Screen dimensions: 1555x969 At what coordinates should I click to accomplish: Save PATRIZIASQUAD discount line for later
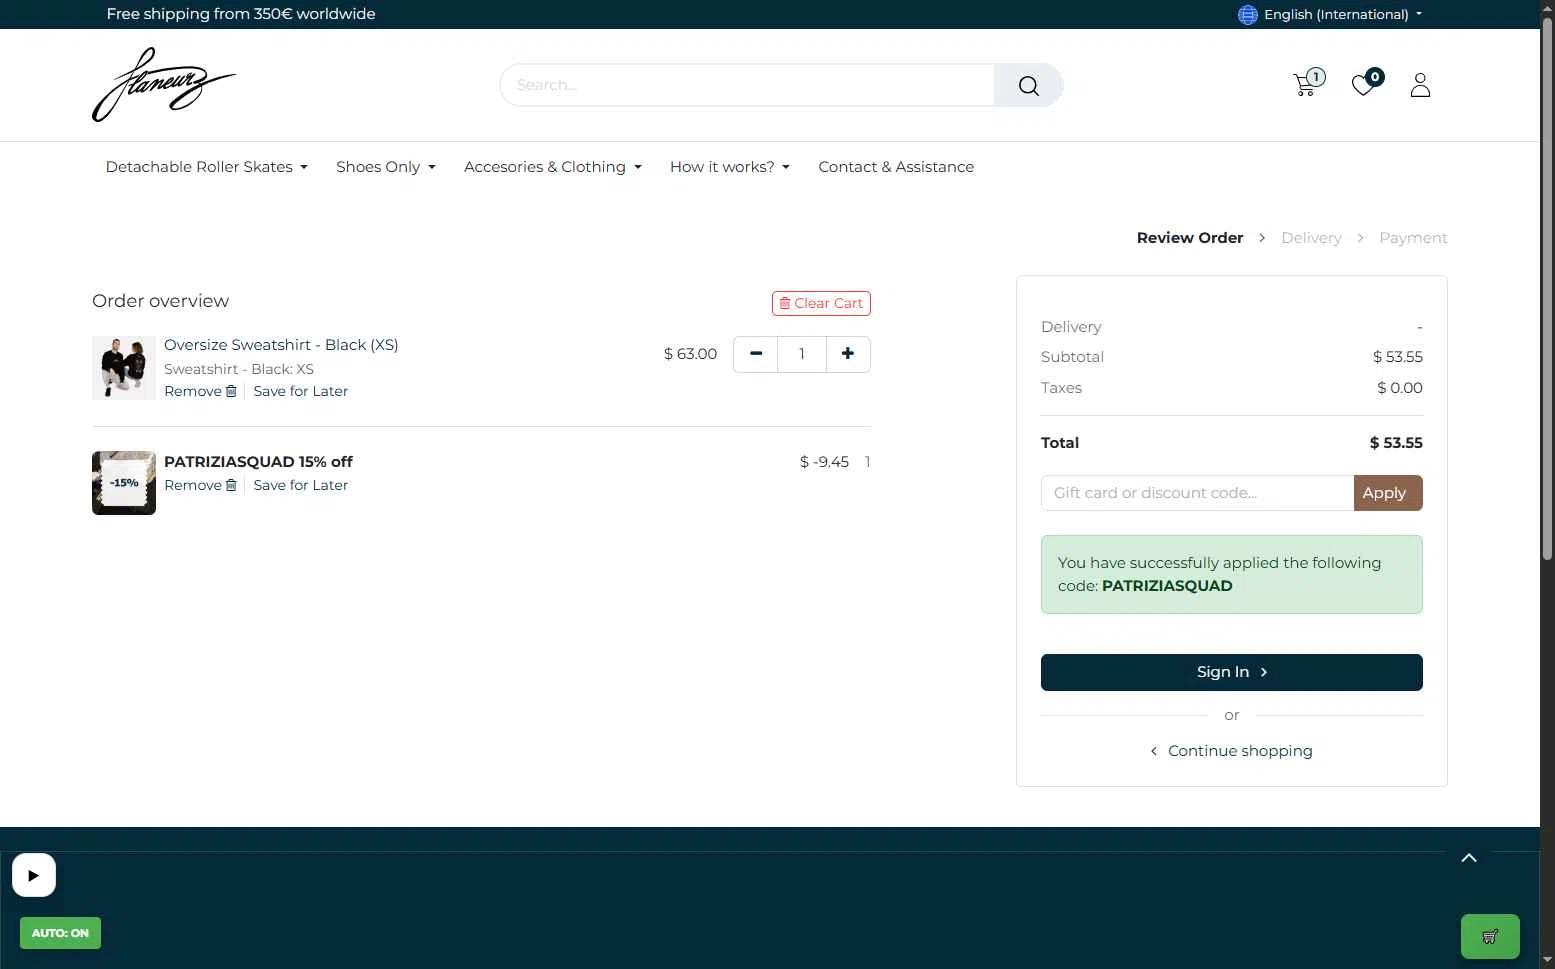tap(301, 485)
